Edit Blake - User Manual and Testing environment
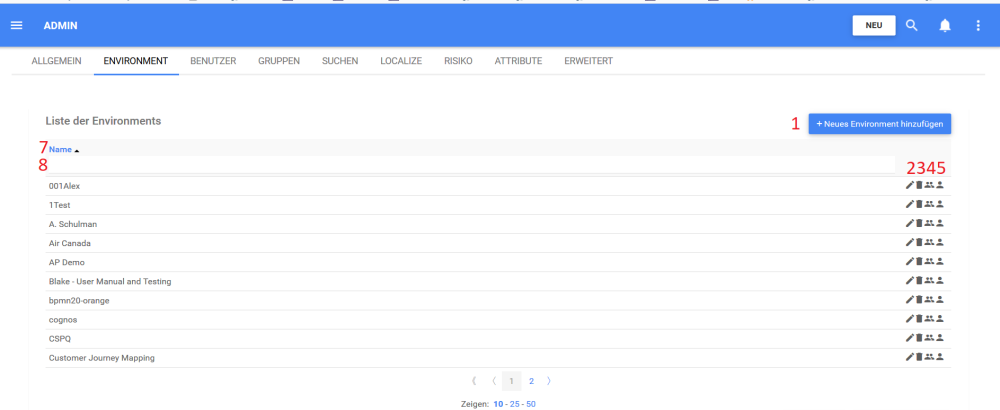Image resolution: width=1000 pixels, height=410 pixels. tap(910, 281)
